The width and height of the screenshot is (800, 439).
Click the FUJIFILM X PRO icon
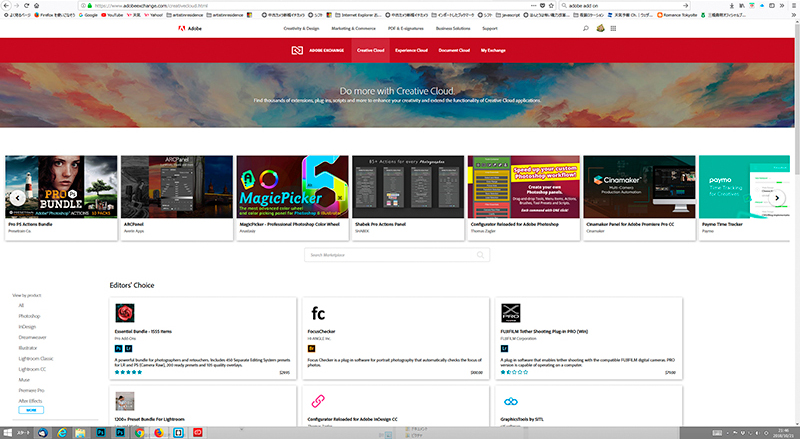point(510,313)
